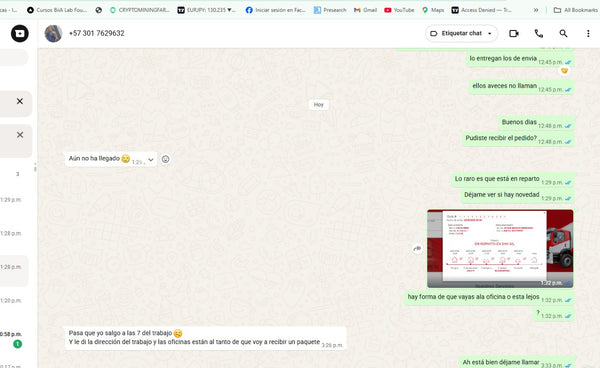Select message 'Déjame ver si hay novedad'

(x=518, y=195)
